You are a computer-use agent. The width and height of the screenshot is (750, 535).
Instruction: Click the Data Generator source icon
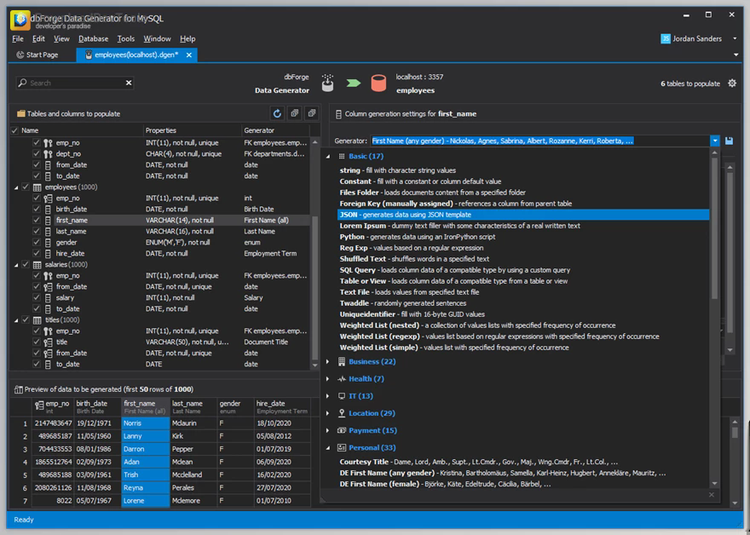328,83
